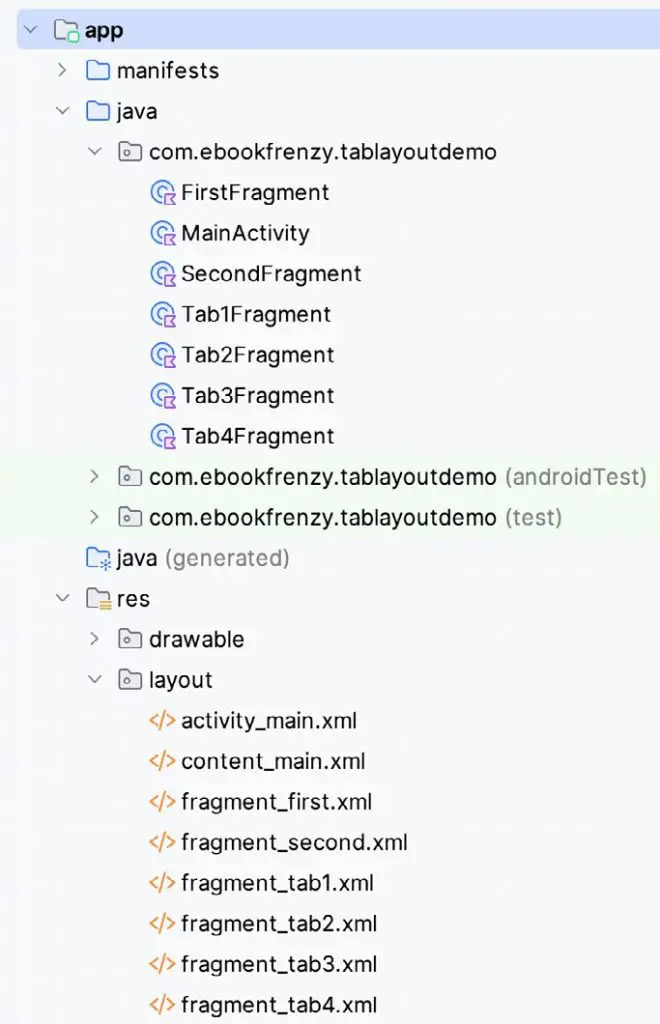This screenshot has width=660, height=1024.
Task: Click the package icon for com.ebookfrenzy.tablayoutdemo
Action: coord(129,151)
